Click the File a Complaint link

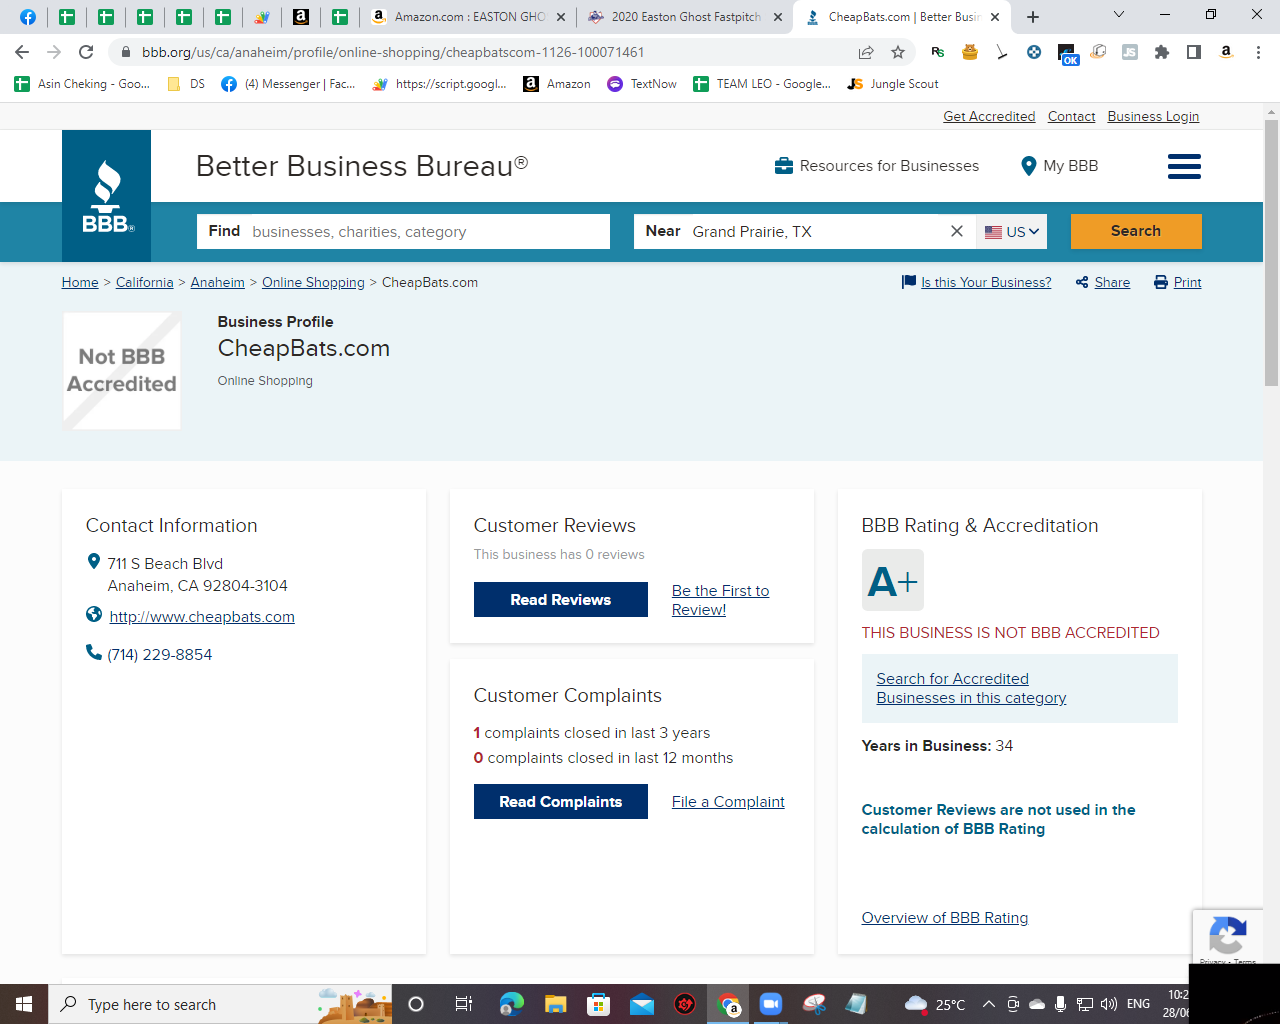click(728, 802)
